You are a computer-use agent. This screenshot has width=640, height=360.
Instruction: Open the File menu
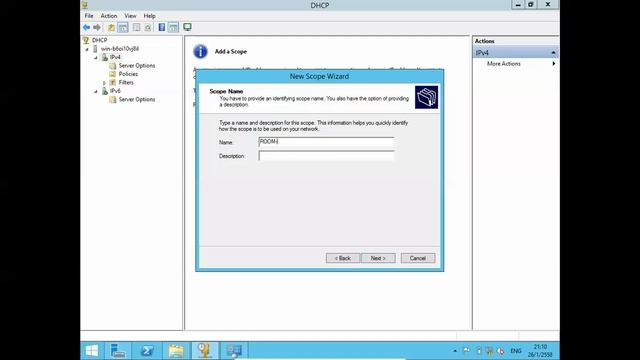coord(89,16)
